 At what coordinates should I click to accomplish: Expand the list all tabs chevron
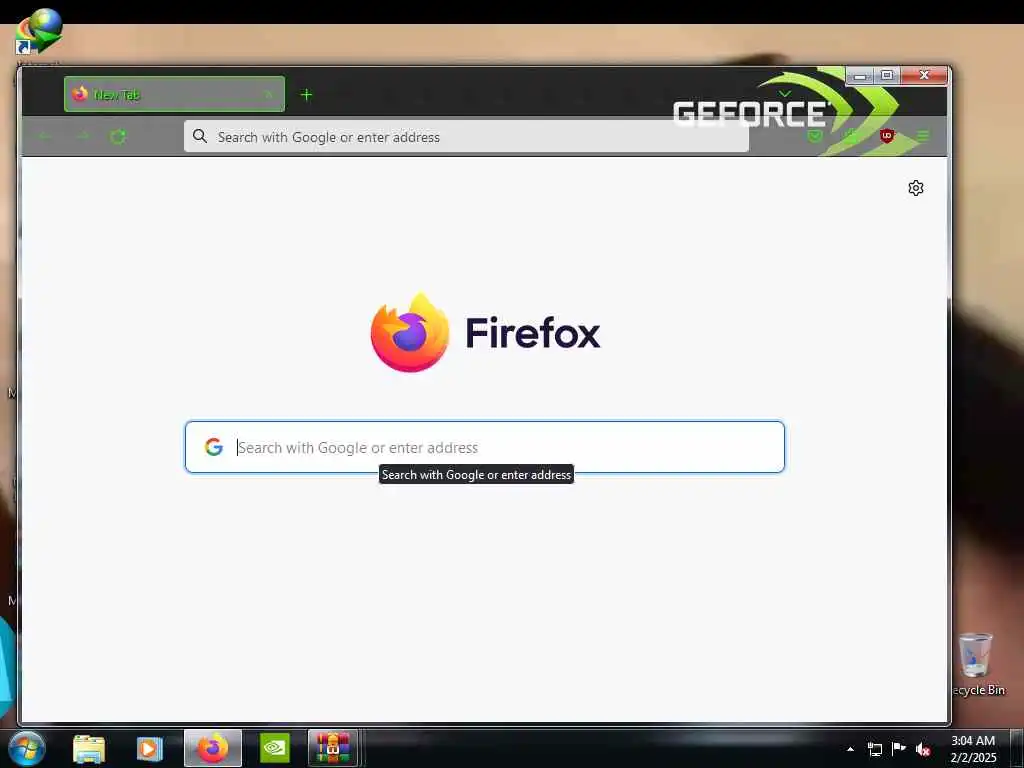point(784,94)
